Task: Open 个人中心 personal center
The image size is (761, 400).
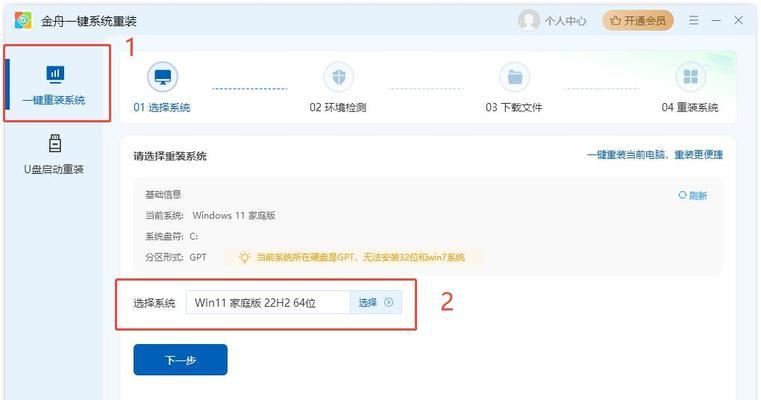Action: click(x=565, y=21)
